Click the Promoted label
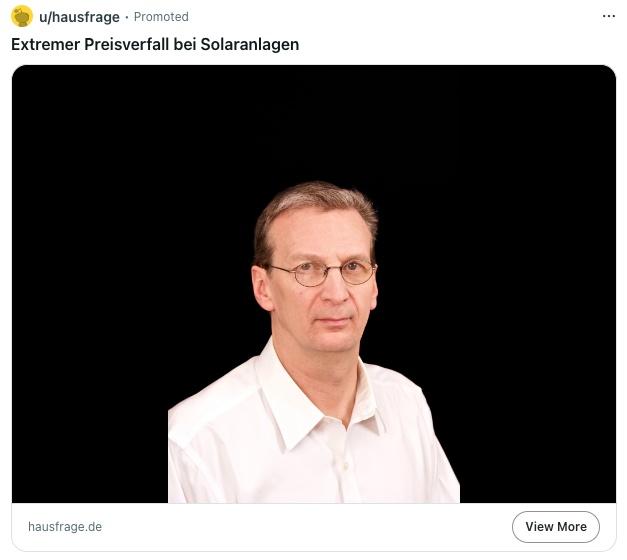 pyautogui.click(x=161, y=17)
